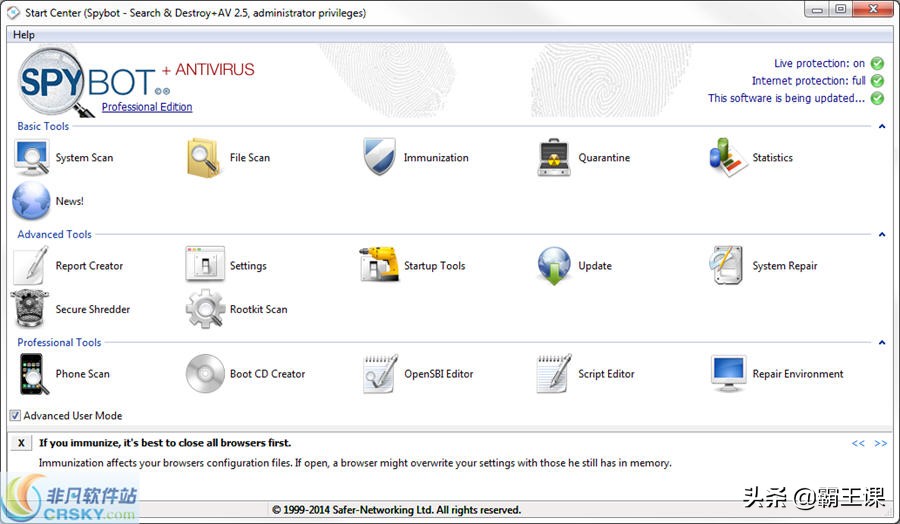Click the Secure Shredder label
The width and height of the screenshot is (900, 524).
pyautogui.click(x=92, y=309)
